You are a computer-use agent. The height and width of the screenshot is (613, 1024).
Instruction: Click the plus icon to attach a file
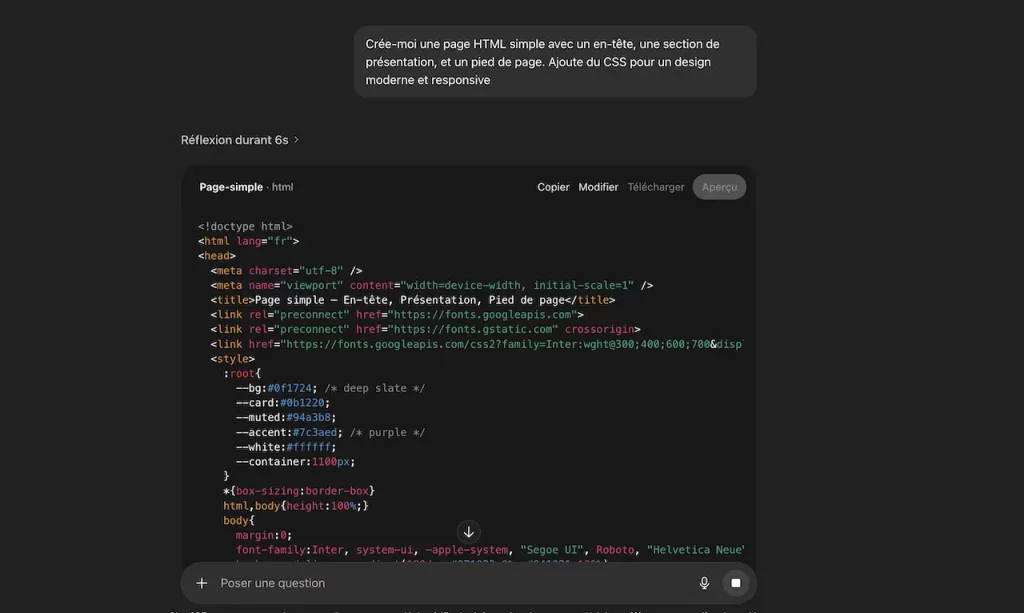tap(201, 583)
